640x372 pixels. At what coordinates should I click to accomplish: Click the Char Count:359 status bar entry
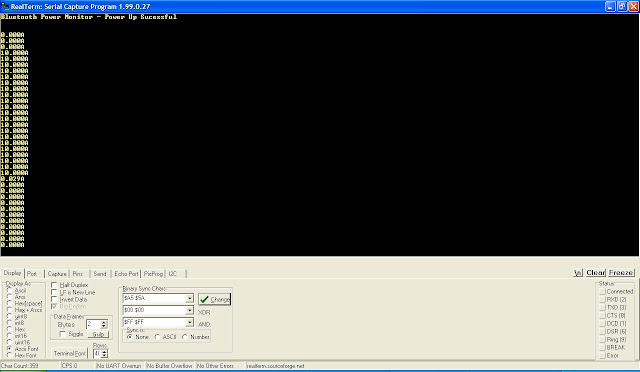coord(20,365)
